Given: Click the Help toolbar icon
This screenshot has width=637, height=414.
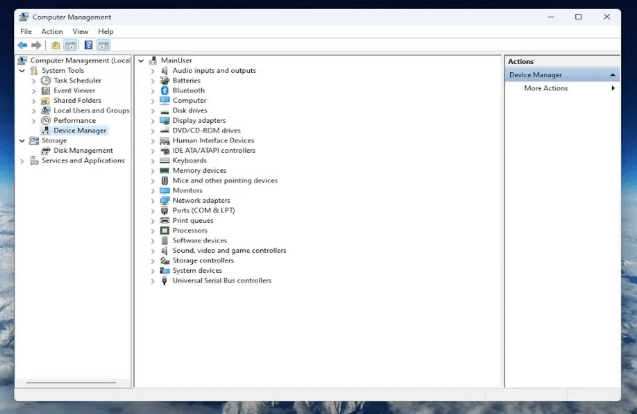Looking at the screenshot, I should tap(88, 45).
